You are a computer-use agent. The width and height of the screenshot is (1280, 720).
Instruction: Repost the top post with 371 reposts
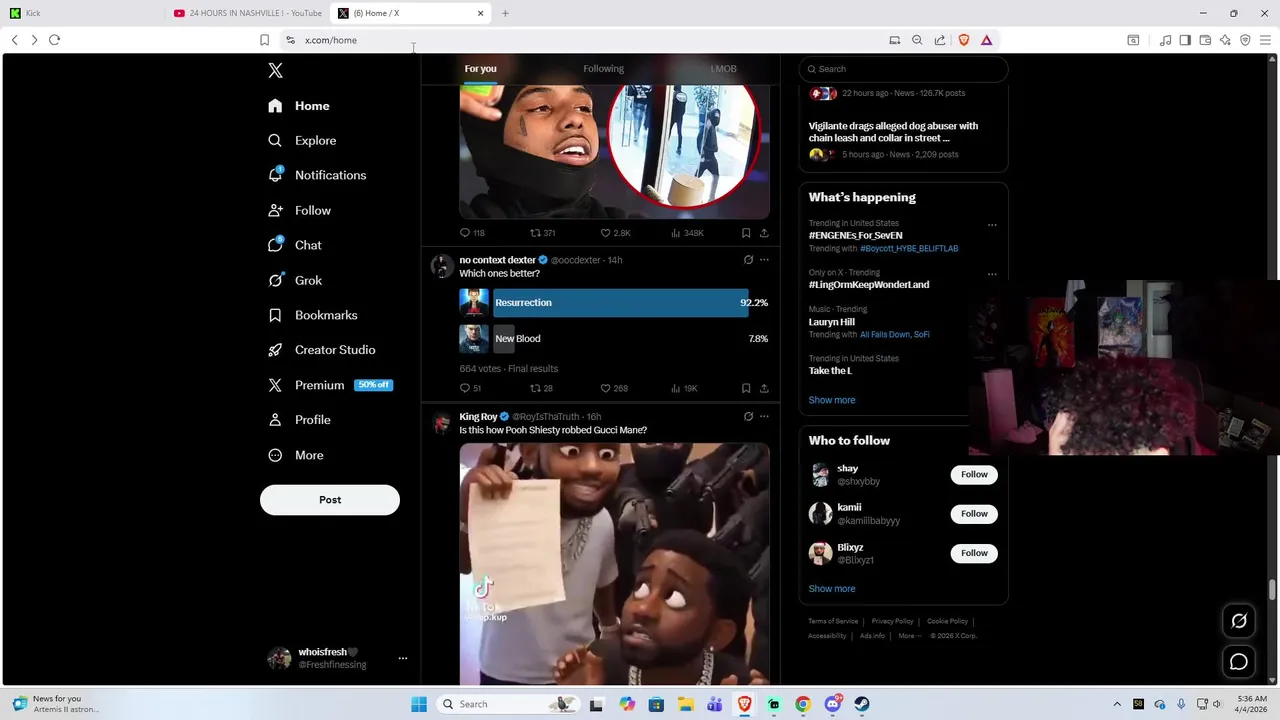(x=542, y=233)
